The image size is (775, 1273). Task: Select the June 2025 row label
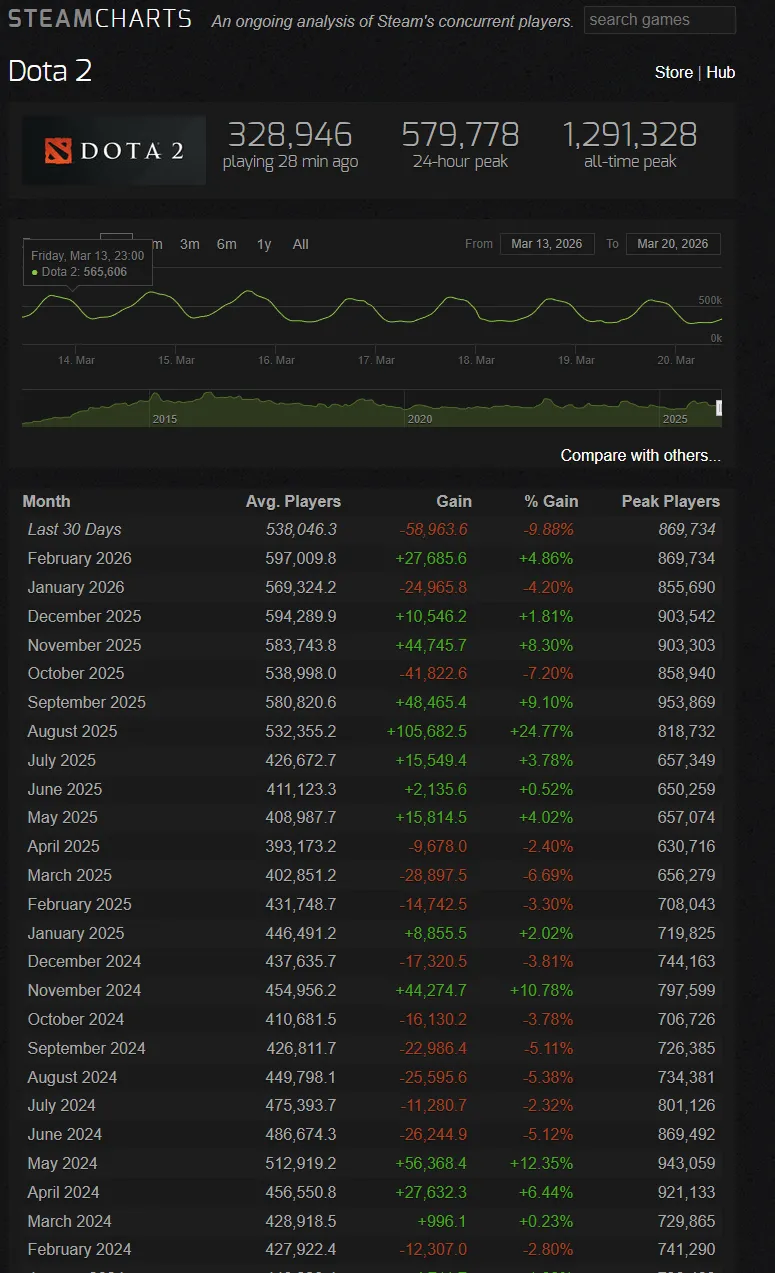point(65,789)
